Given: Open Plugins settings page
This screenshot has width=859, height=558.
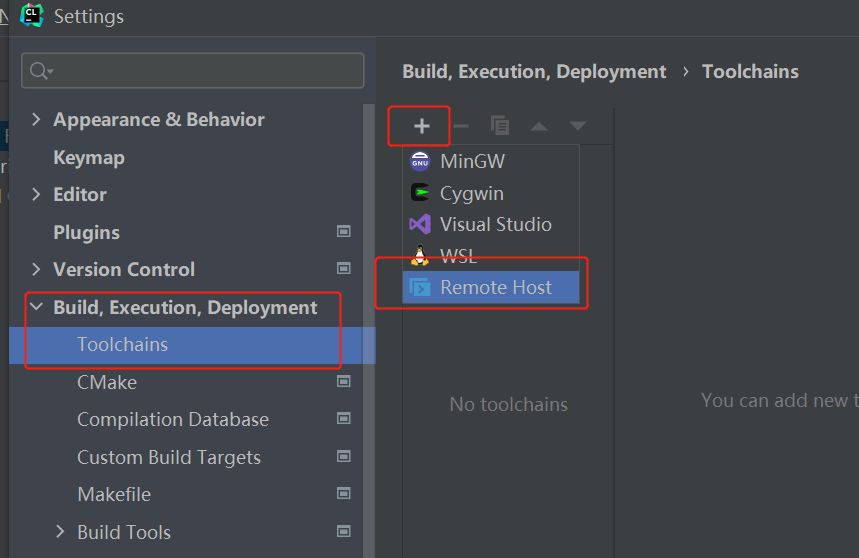Looking at the screenshot, I should tap(87, 233).
